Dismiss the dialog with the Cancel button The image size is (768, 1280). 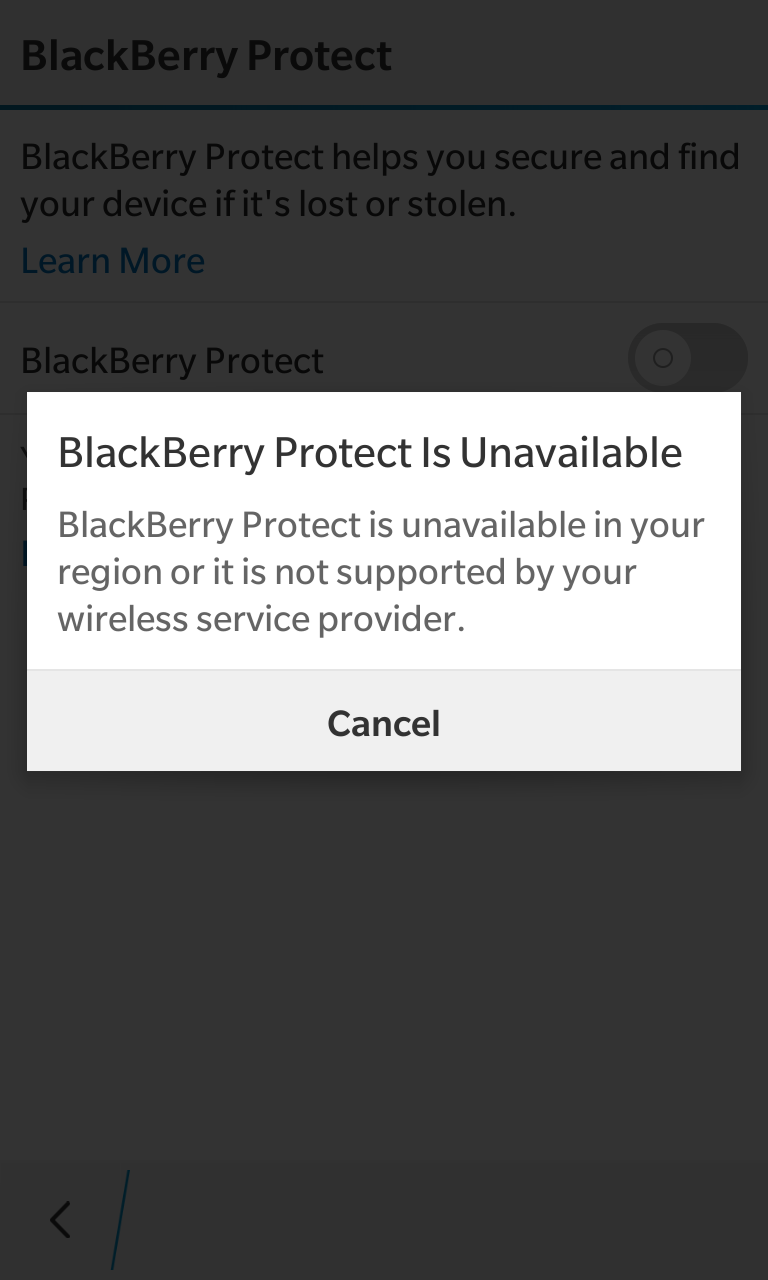click(x=384, y=722)
